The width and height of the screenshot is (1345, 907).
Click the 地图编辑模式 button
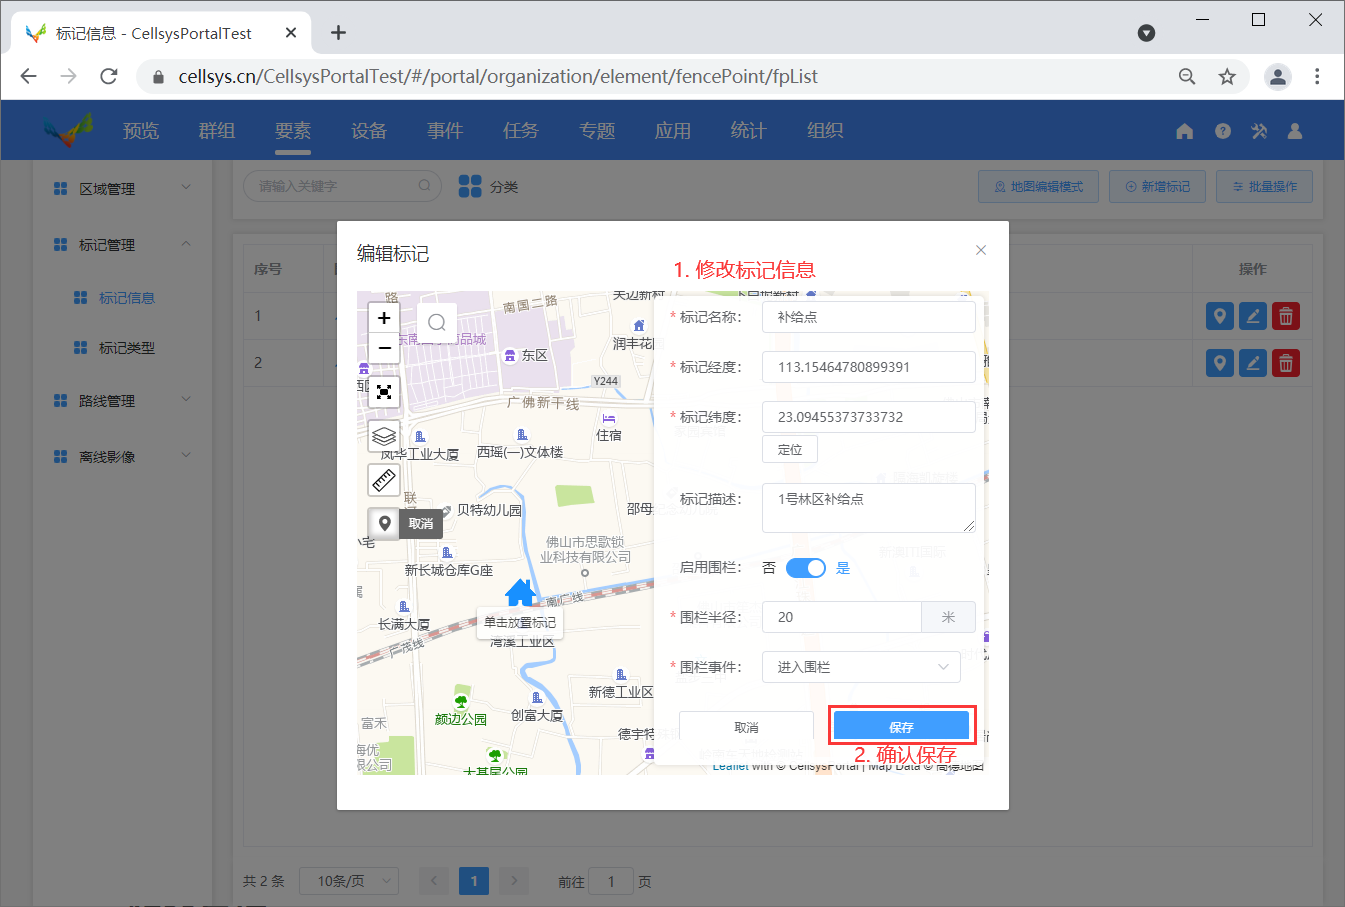1038,186
